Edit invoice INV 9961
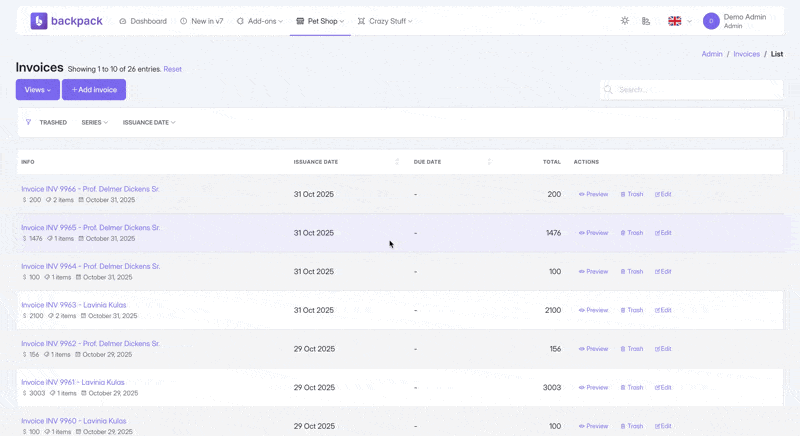 pyautogui.click(x=663, y=388)
